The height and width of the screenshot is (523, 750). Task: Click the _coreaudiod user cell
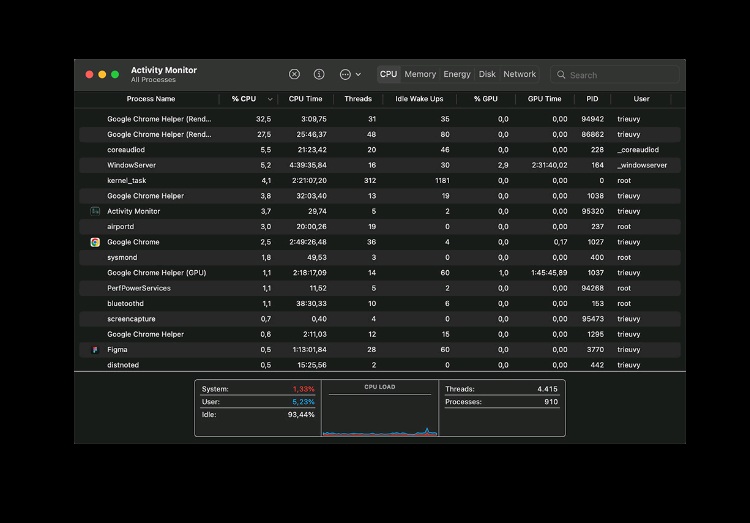(x=638, y=150)
